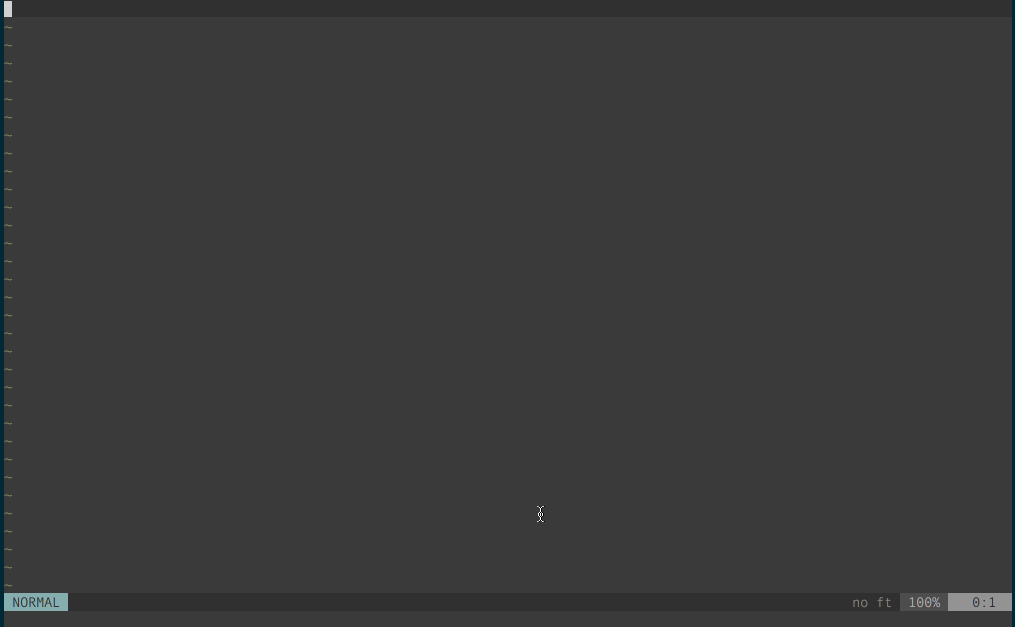Image resolution: width=1015 pixels, height=627 pixels.
Task: Click the NORMAL mode indicator in statusline
Action: click(36, 602)
